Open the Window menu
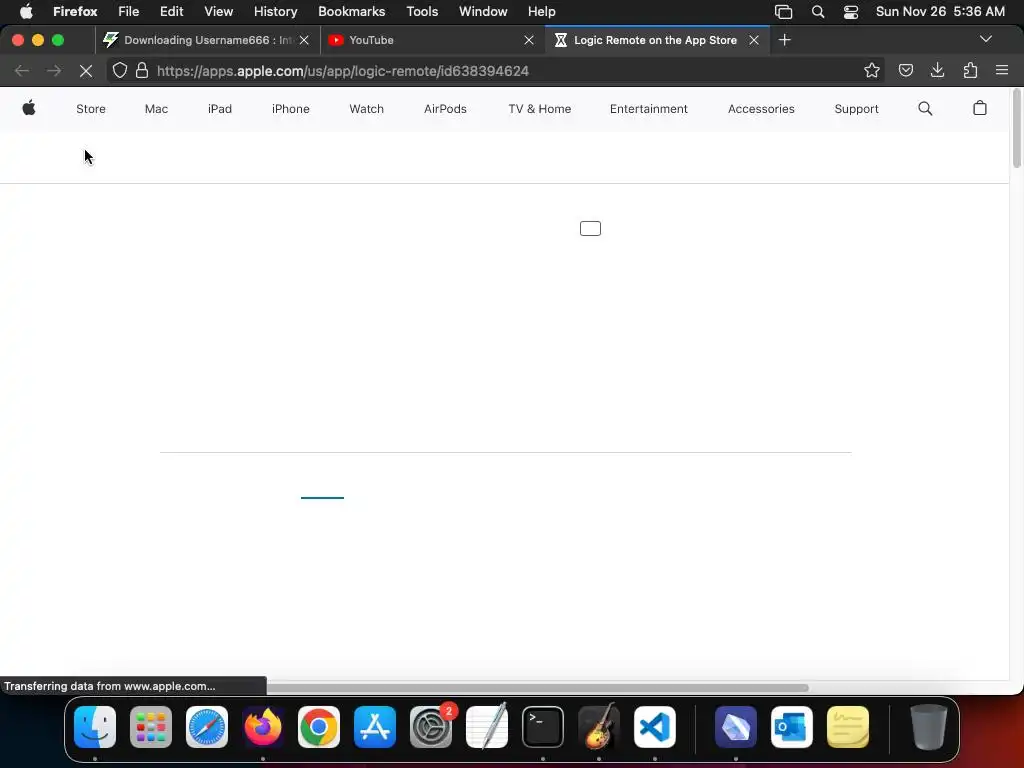This screenshot has height=768, width=1024. tap(483, 12)
